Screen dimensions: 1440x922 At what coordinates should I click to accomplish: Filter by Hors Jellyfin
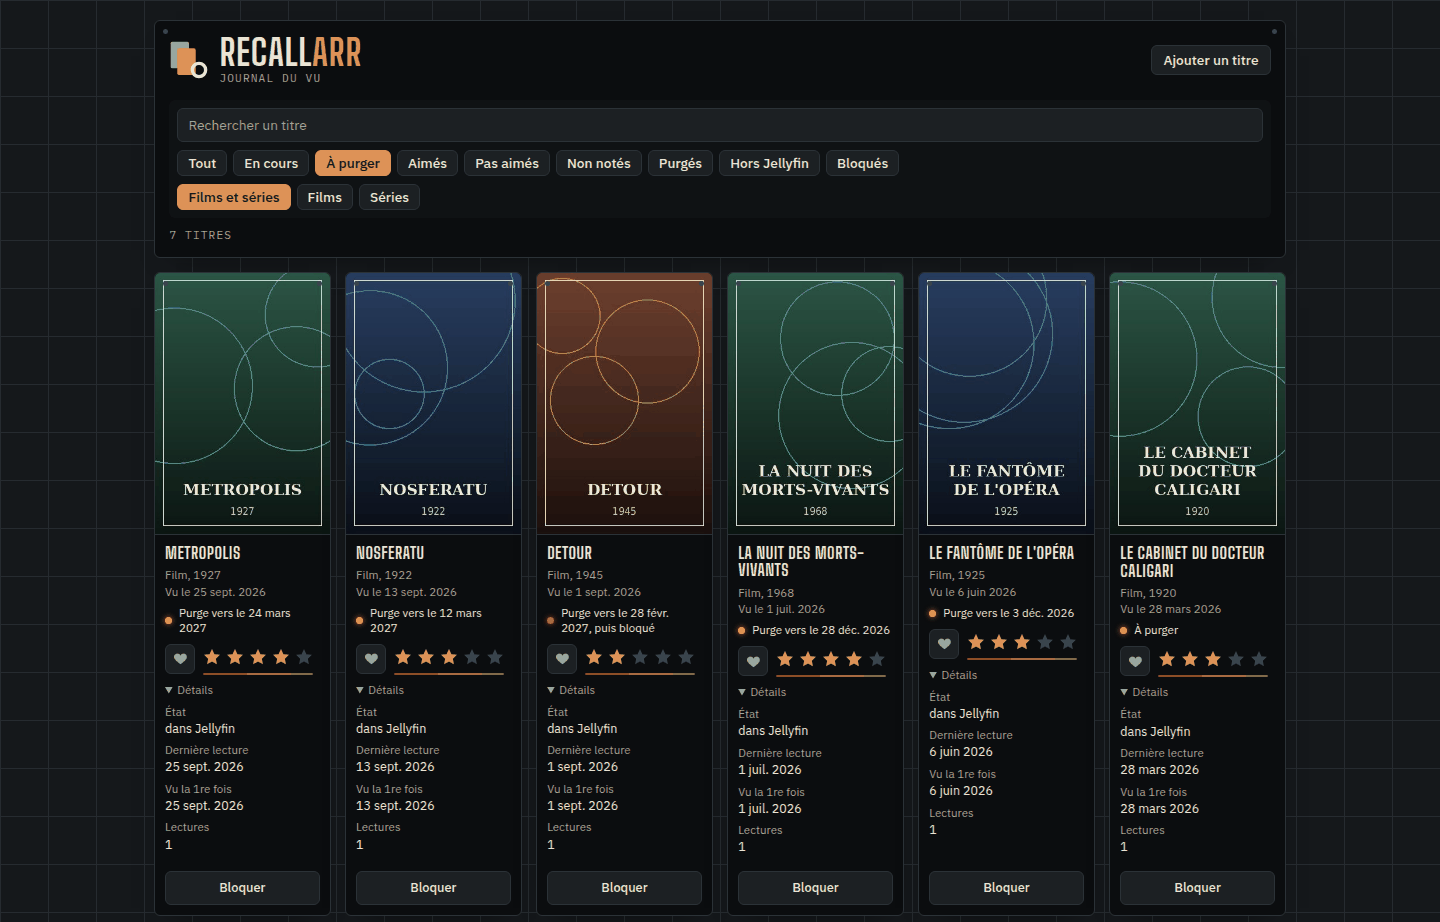coord(769,163)
